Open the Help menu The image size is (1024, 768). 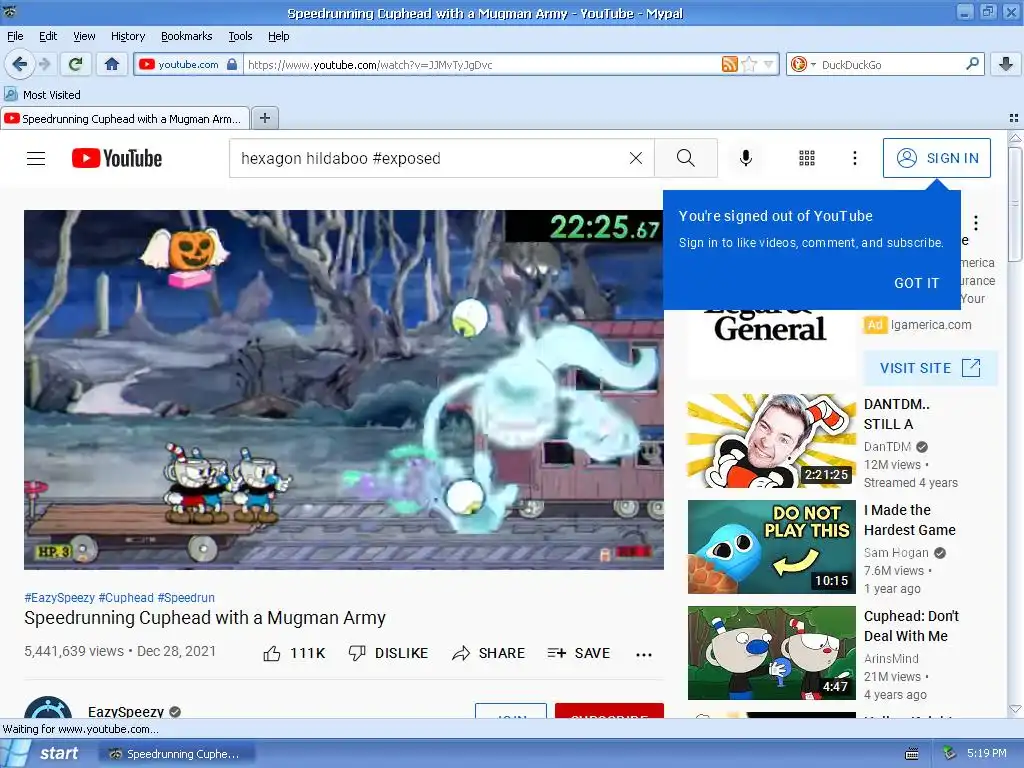pos(278,36)
